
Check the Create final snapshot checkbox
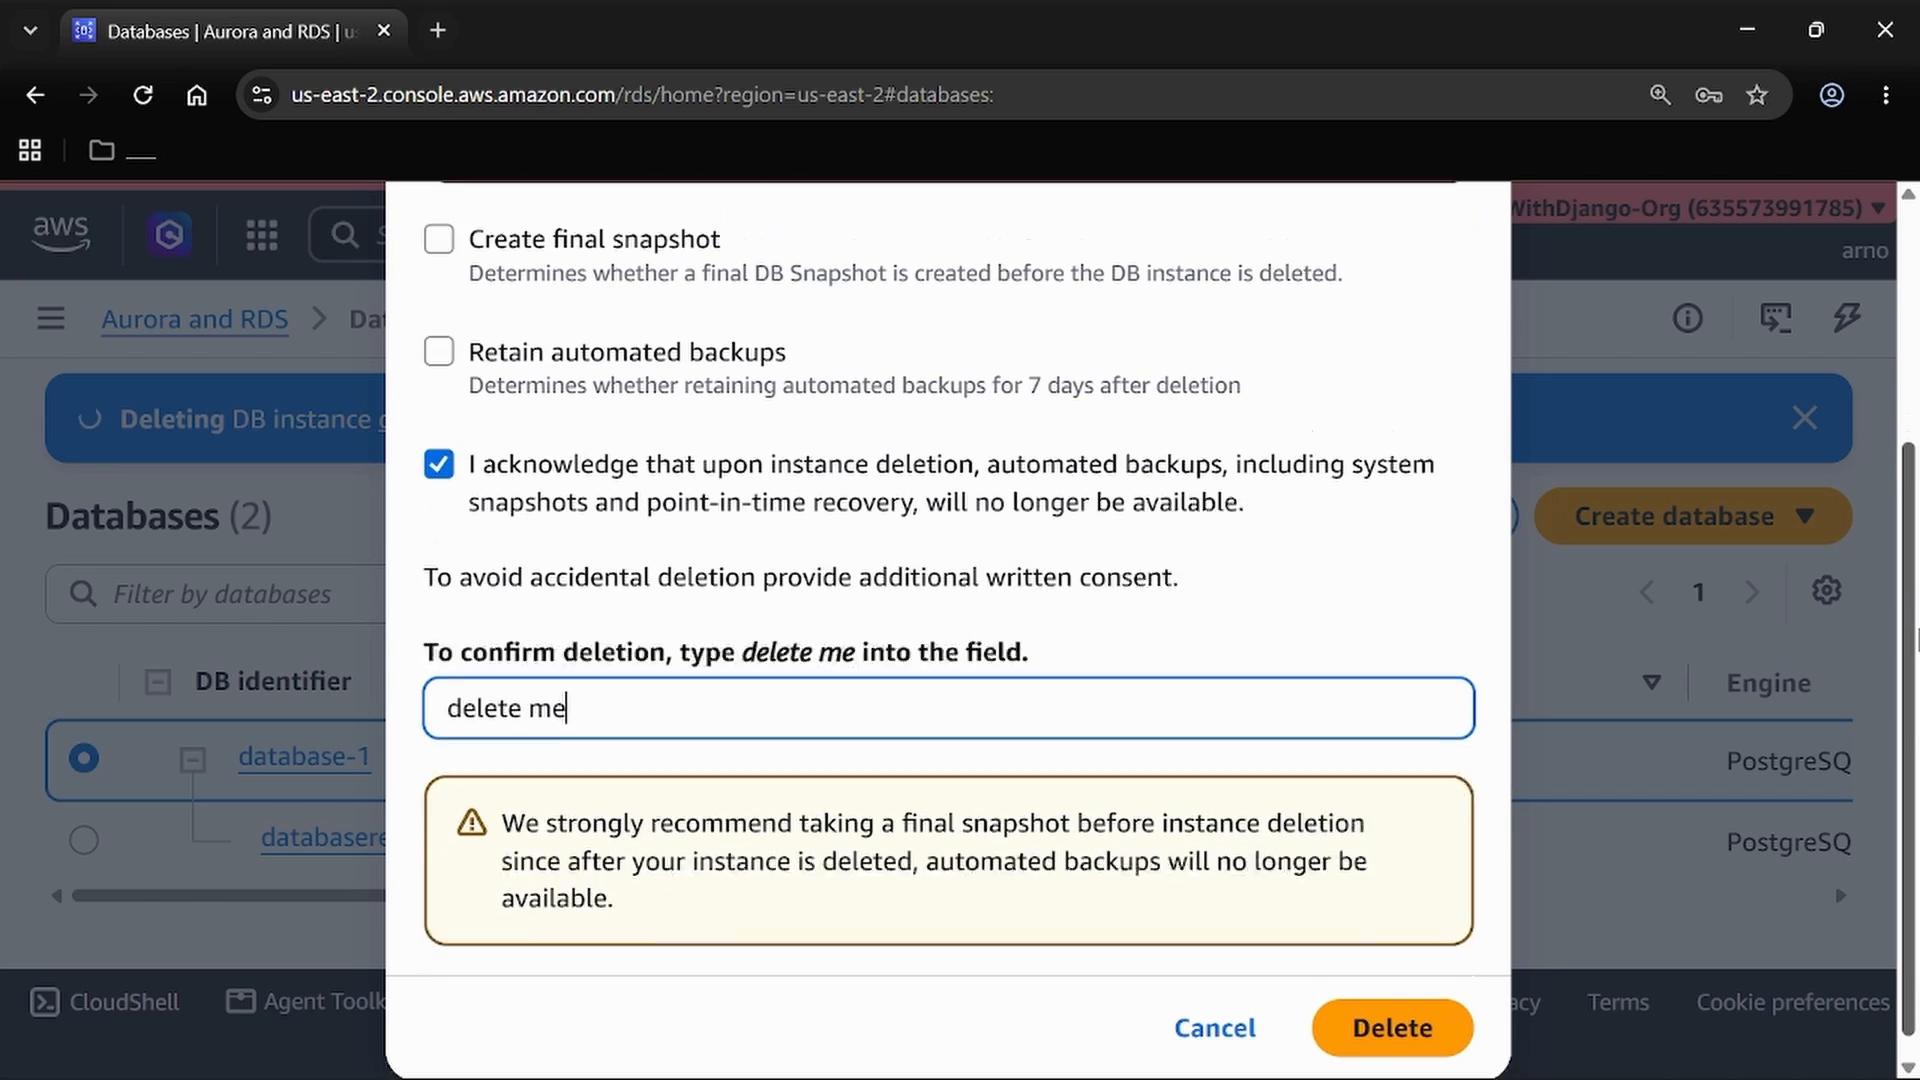point(439,239)
